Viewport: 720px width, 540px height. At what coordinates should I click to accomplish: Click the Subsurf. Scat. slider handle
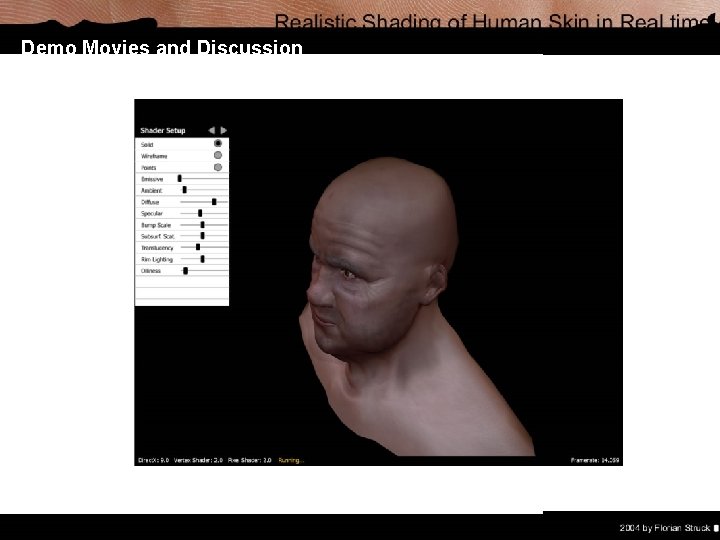202,236
